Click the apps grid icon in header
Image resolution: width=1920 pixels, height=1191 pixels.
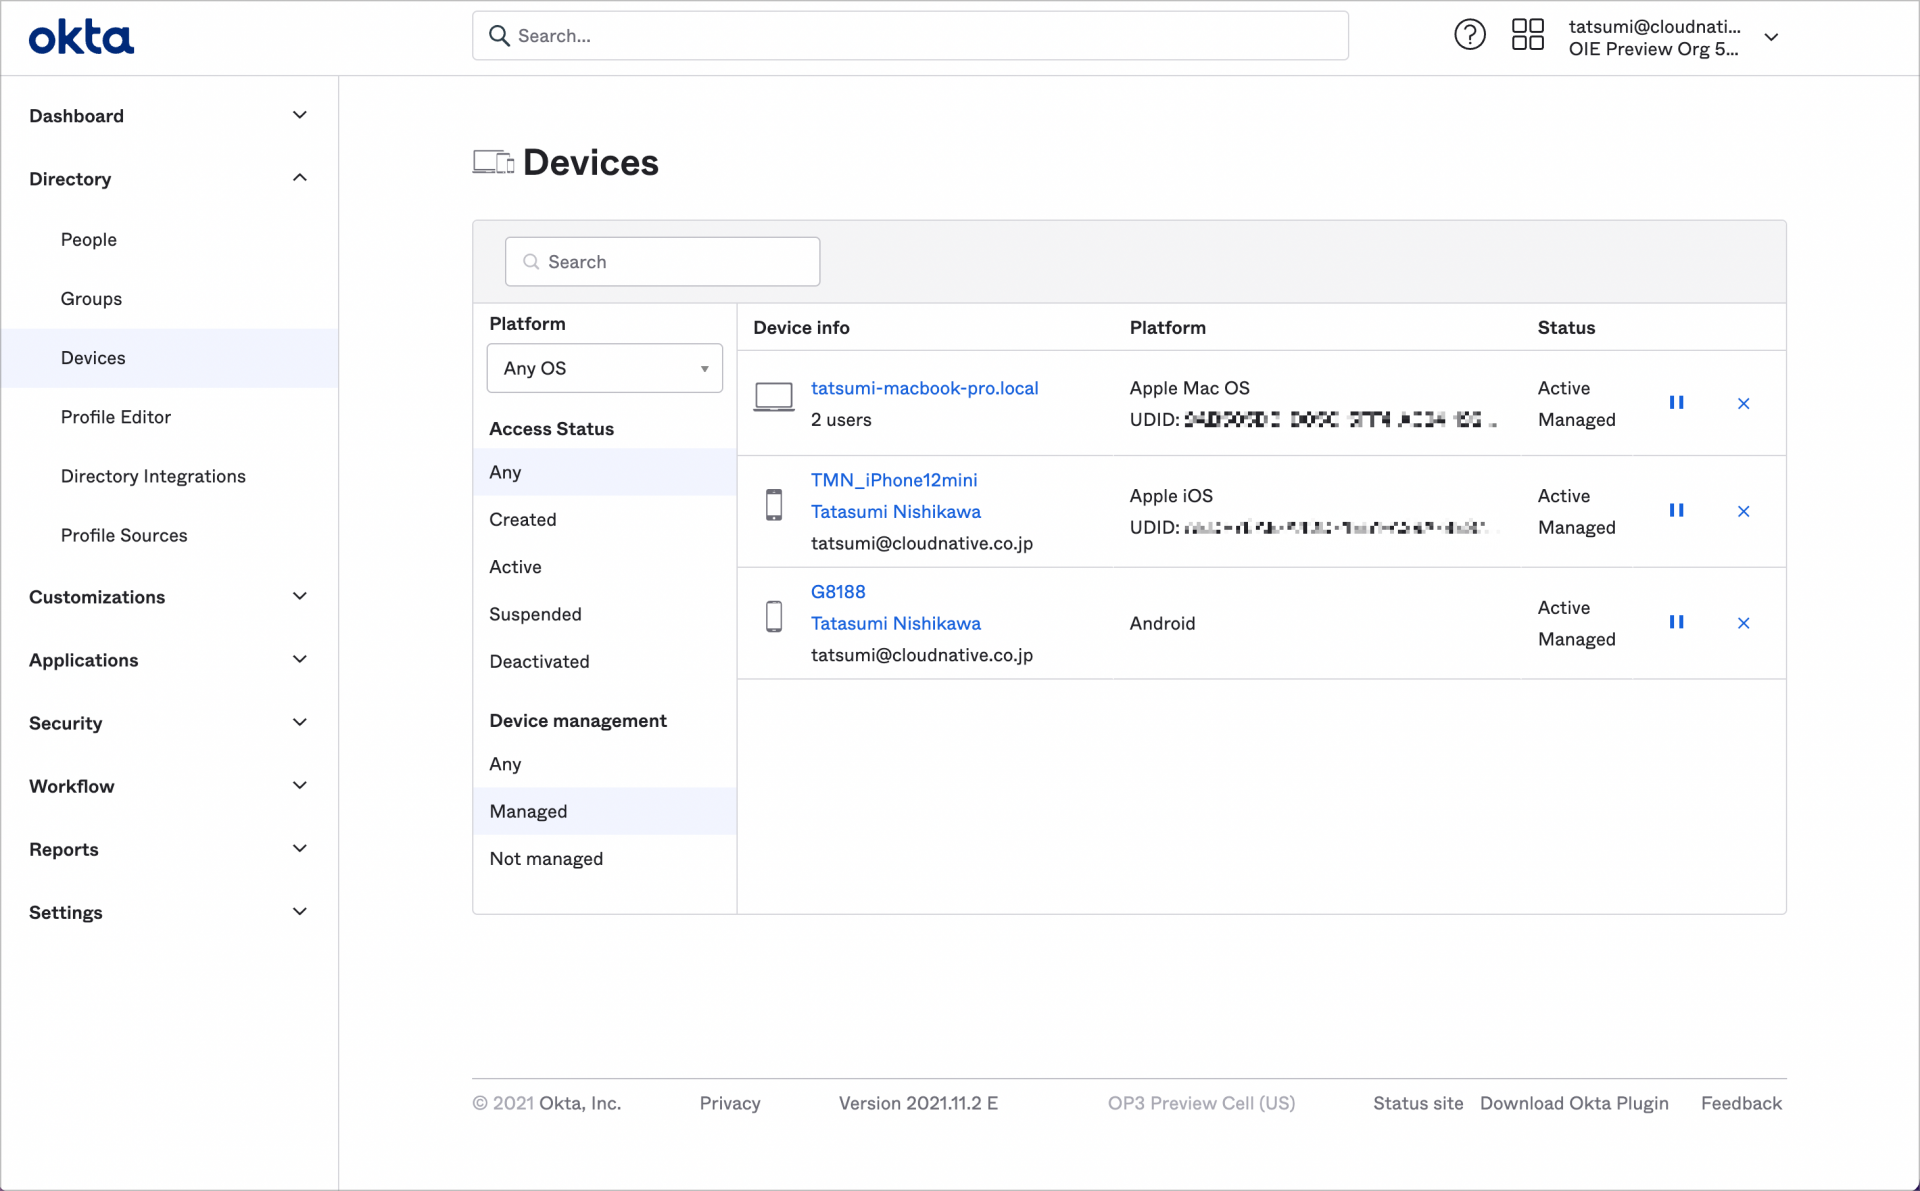click(1527, 34)
